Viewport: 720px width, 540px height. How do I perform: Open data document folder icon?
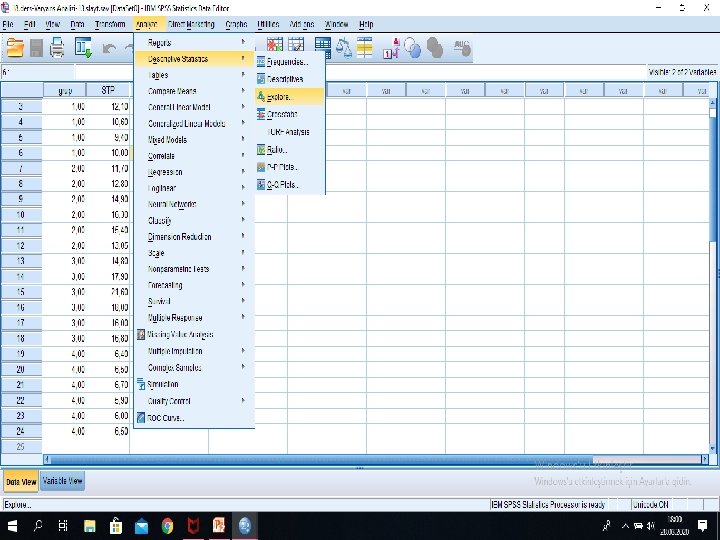[15, 48]
